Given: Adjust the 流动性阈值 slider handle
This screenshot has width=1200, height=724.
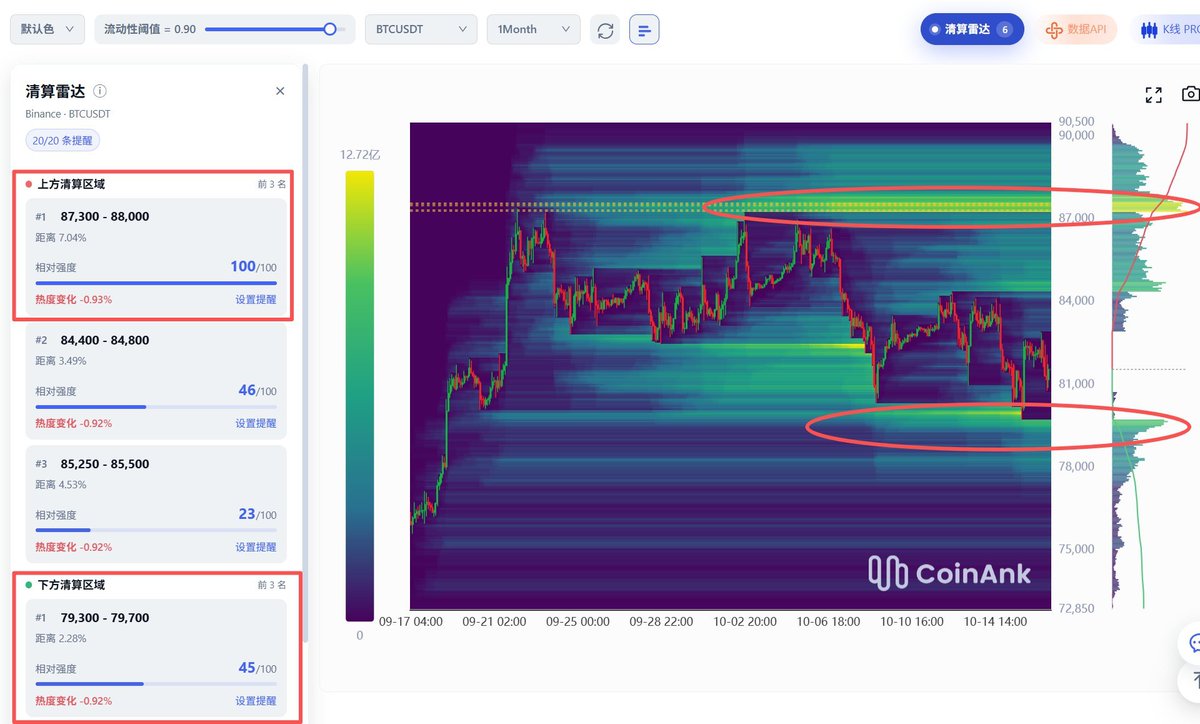Looking at the screenshot, I should (330, 30).
